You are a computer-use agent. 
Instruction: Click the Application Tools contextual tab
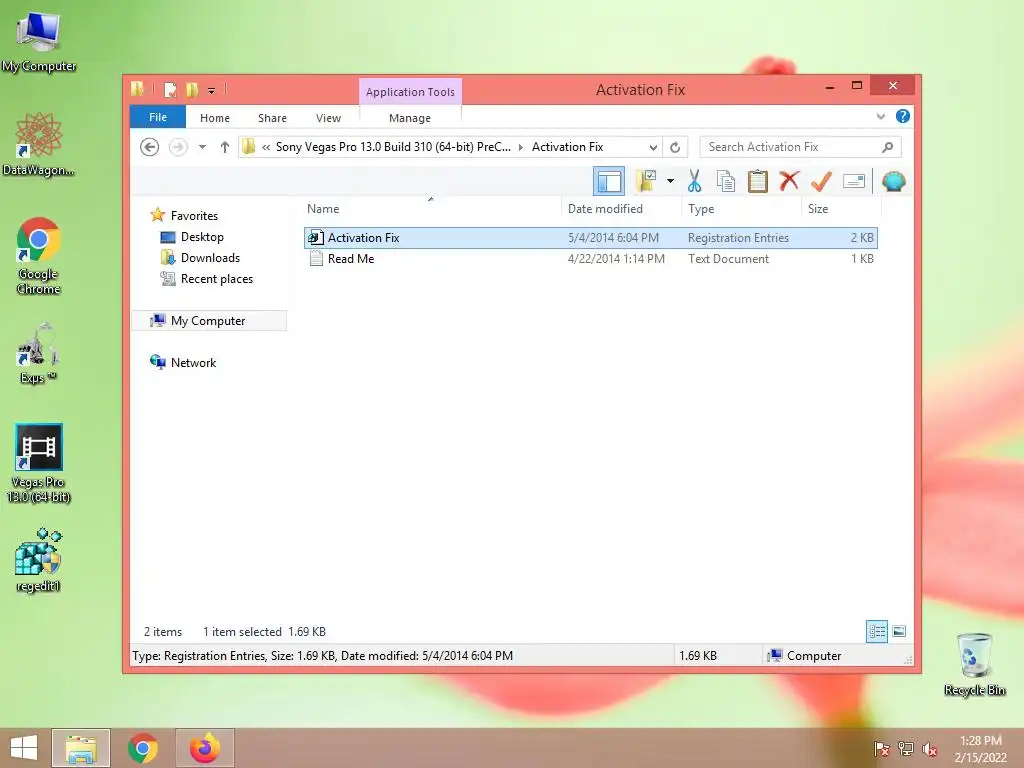(410, 91)
